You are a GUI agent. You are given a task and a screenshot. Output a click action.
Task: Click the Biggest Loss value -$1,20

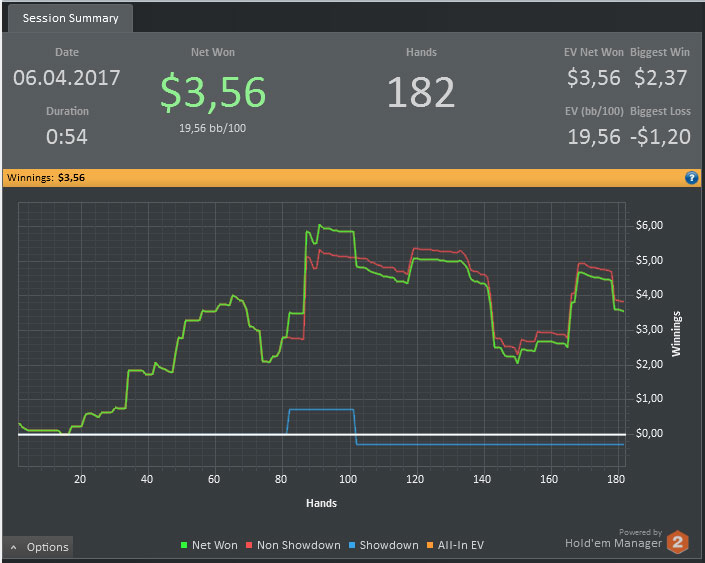(x=660, y=137)
